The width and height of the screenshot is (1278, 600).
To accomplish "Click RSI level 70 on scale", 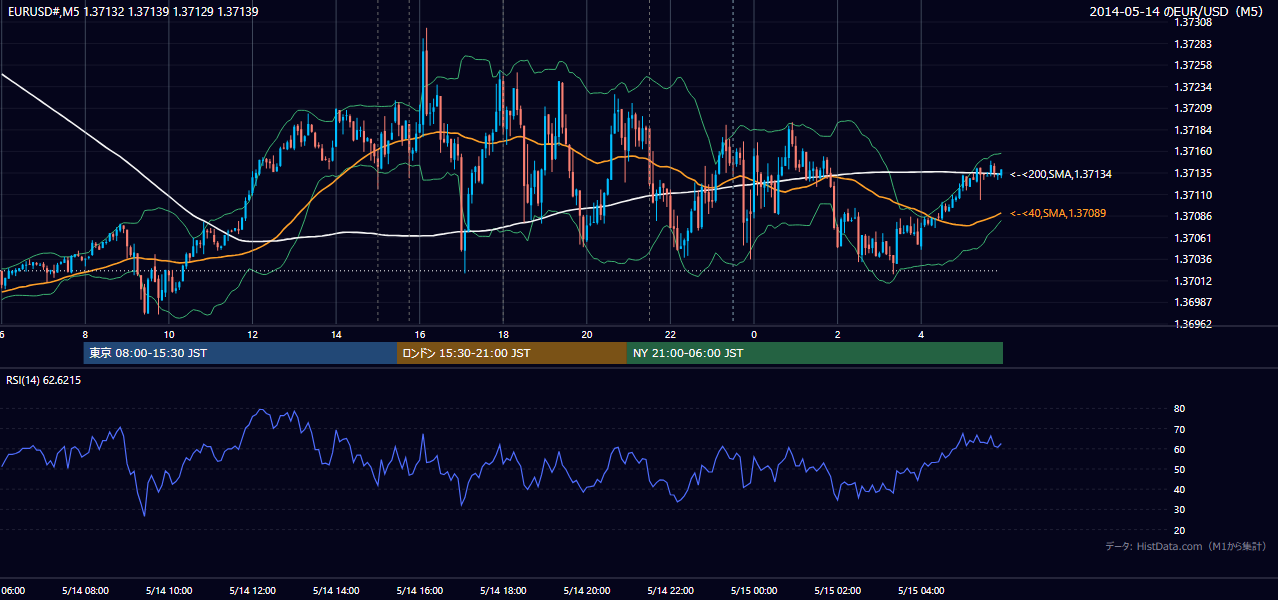I will (x=1180, y=429).
